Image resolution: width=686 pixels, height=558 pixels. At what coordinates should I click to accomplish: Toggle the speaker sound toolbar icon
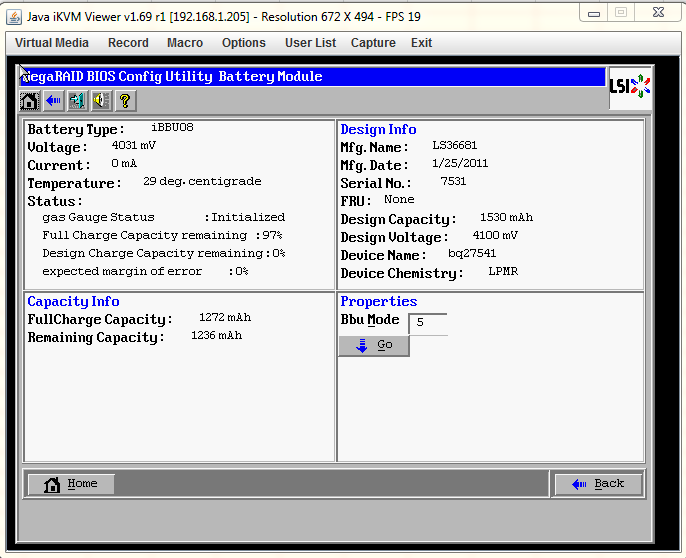coord(101,101)
